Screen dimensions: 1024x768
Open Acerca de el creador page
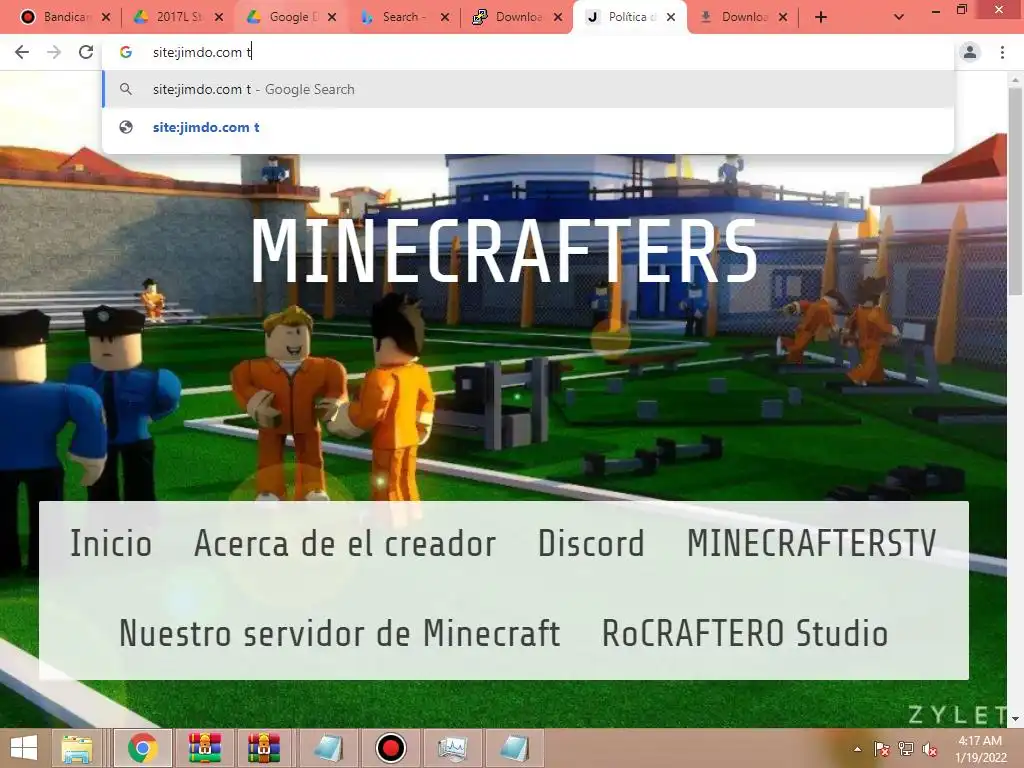tap(345, 543)
